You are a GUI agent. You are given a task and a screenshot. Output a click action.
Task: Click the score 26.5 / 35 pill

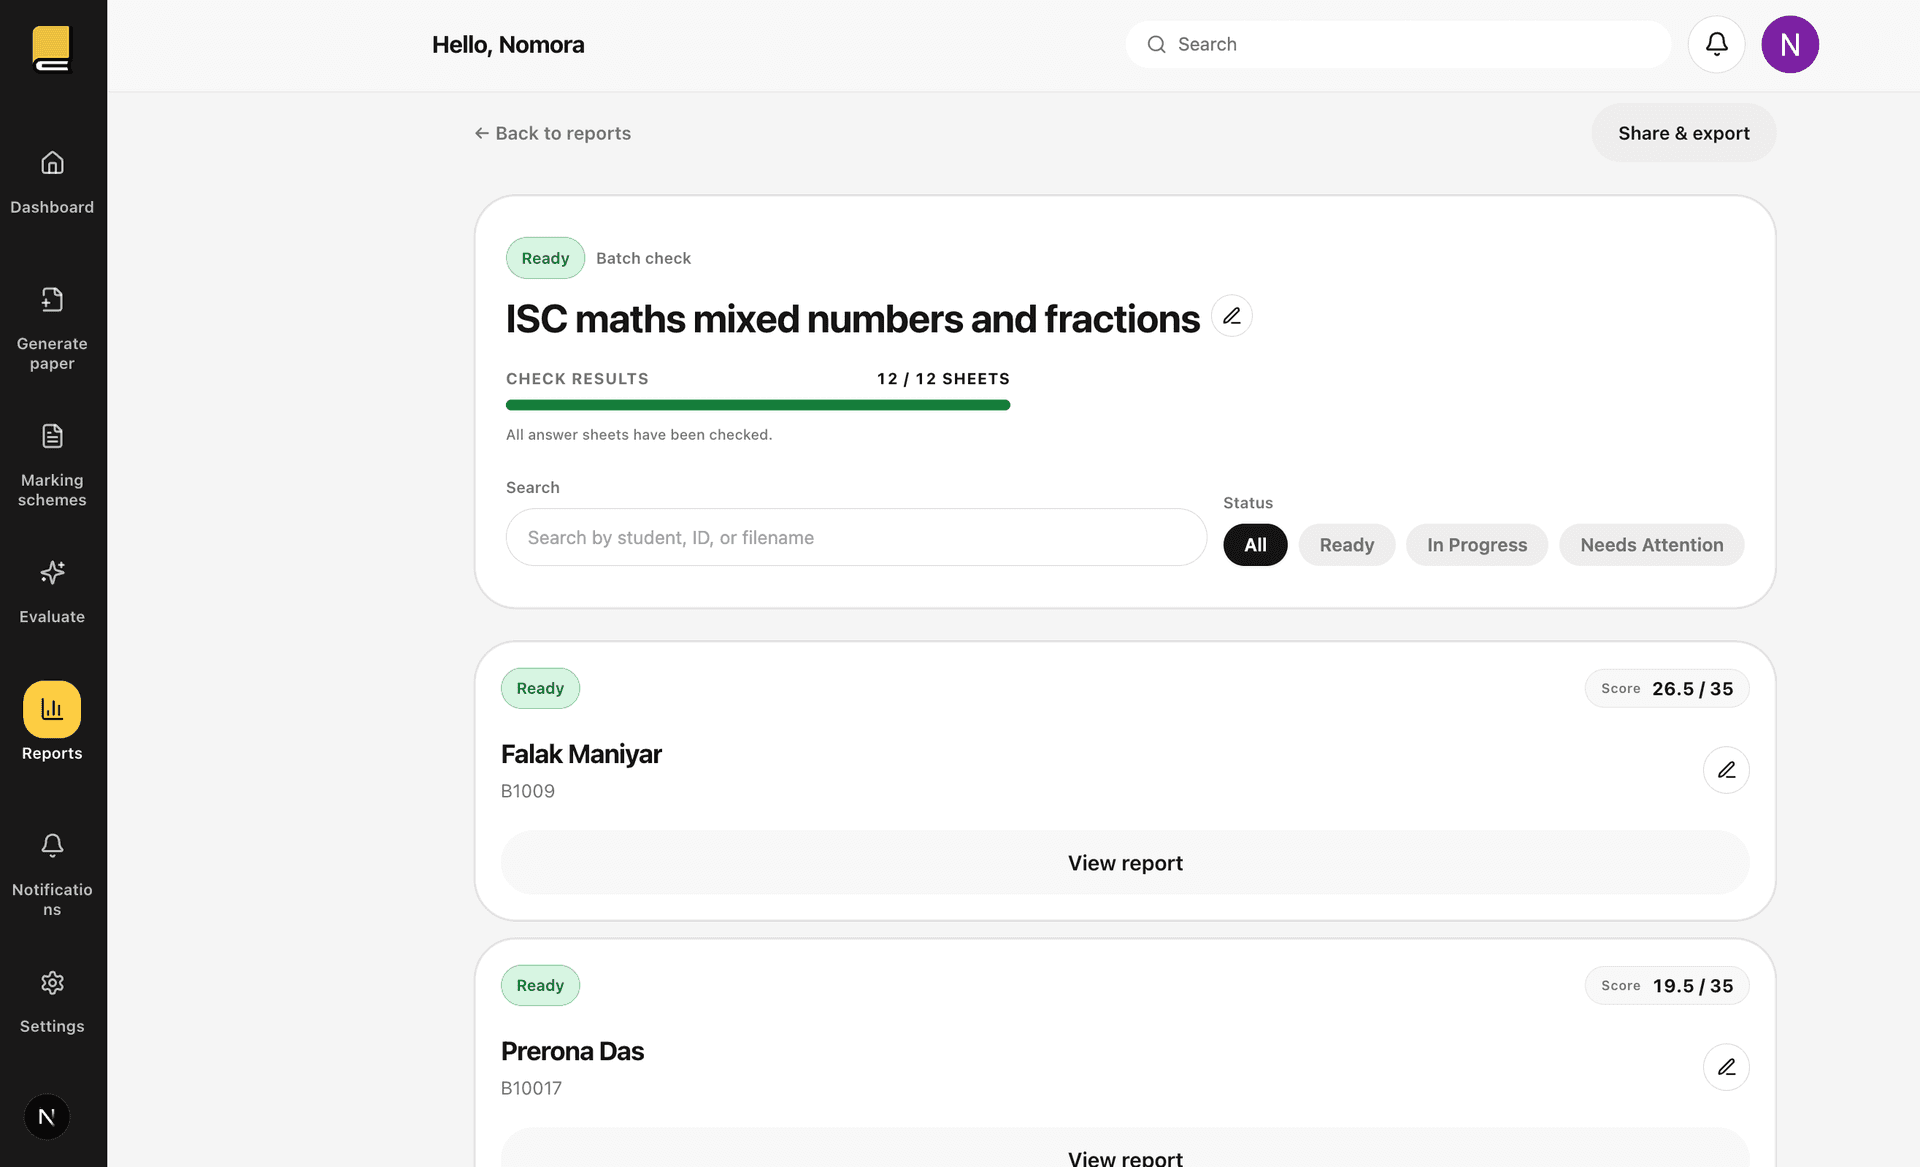coord(1667,688)
